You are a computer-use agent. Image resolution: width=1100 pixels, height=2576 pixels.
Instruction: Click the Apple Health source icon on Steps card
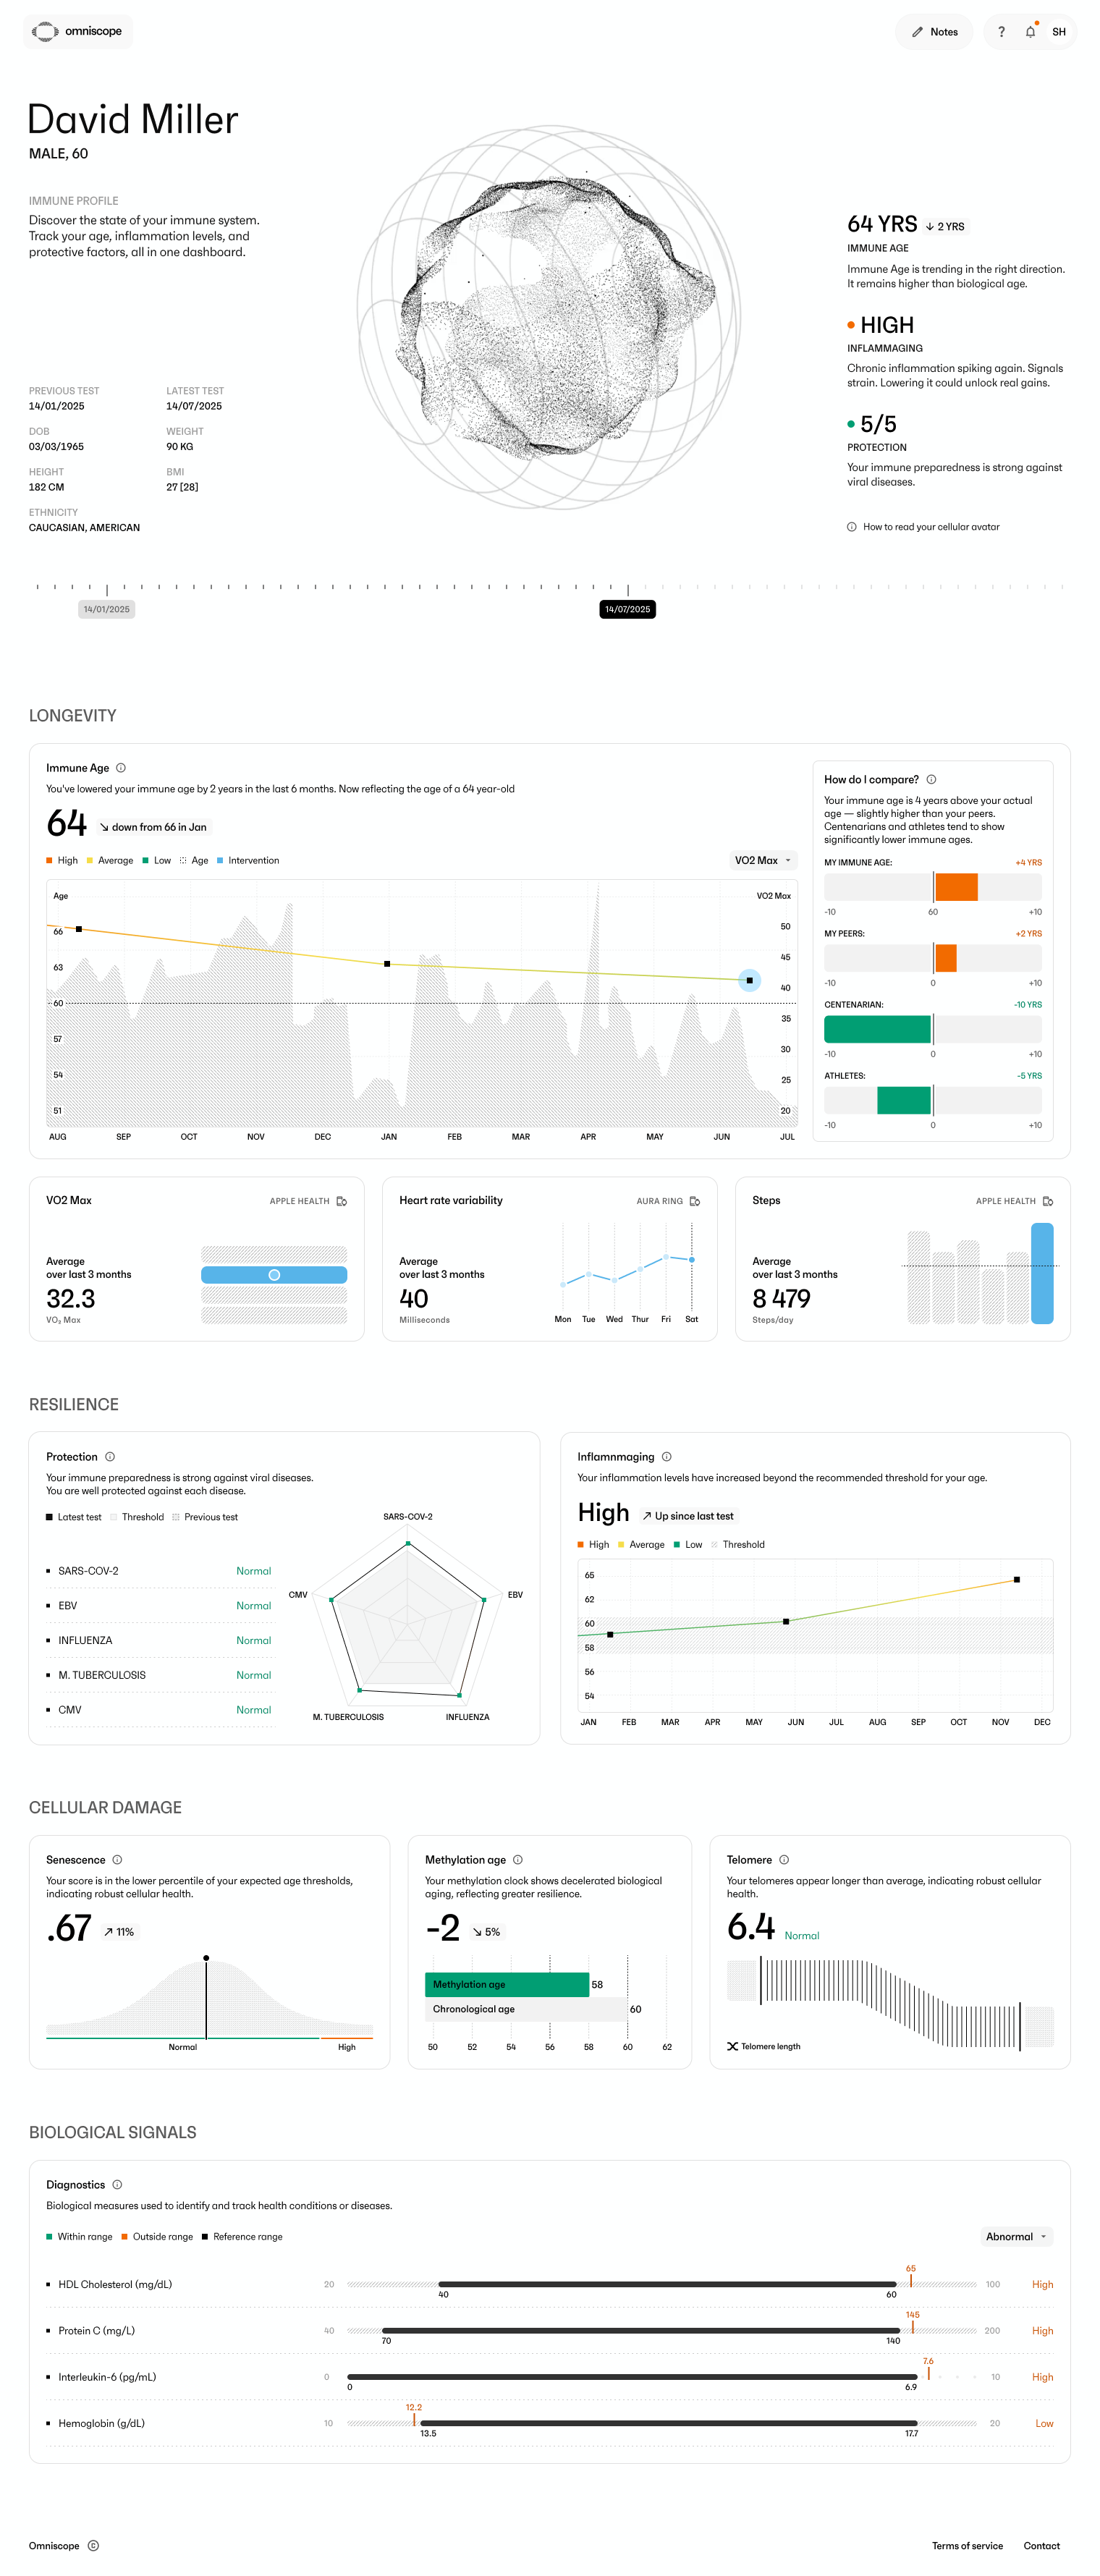pyautogui.click(x=1048, y=1201)
